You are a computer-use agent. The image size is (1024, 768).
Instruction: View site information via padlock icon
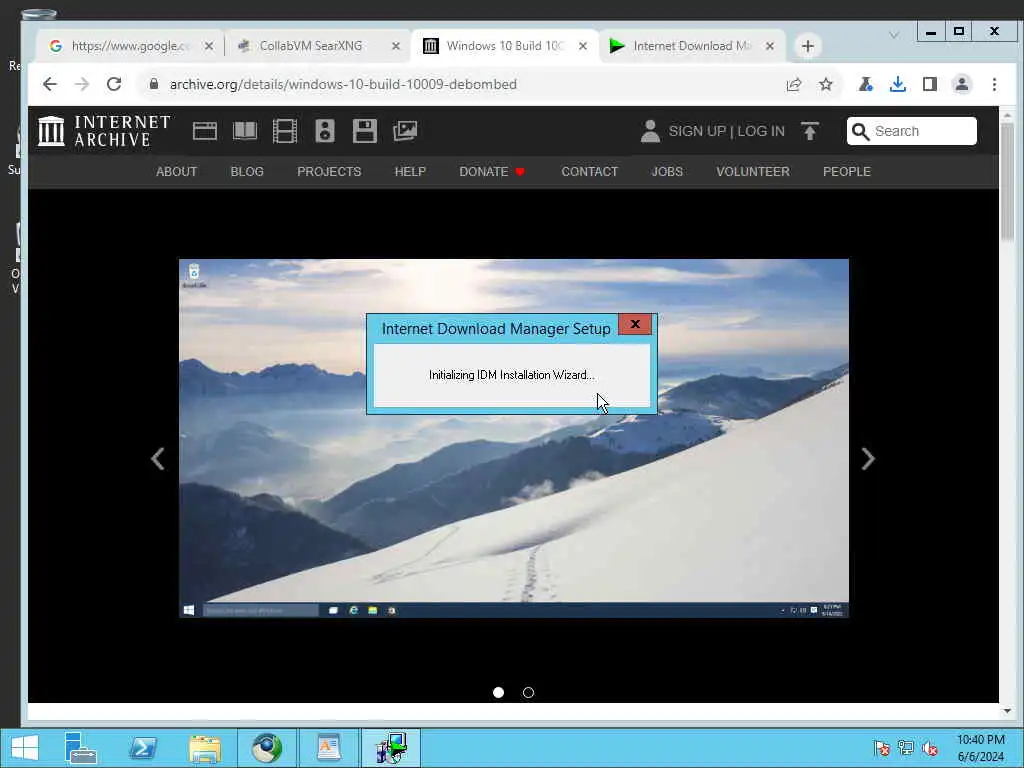[x=153, y=84]
